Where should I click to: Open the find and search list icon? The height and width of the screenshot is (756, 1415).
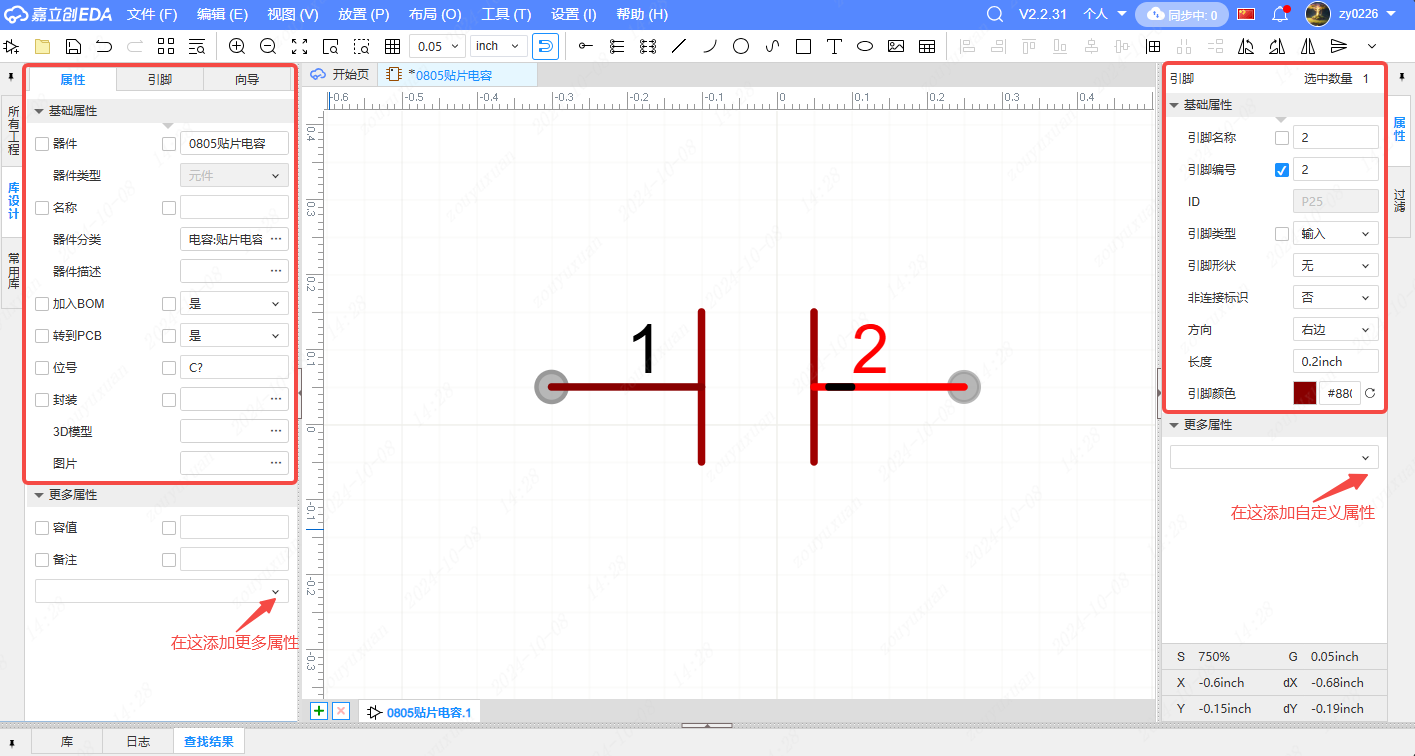tap(197, 47)
